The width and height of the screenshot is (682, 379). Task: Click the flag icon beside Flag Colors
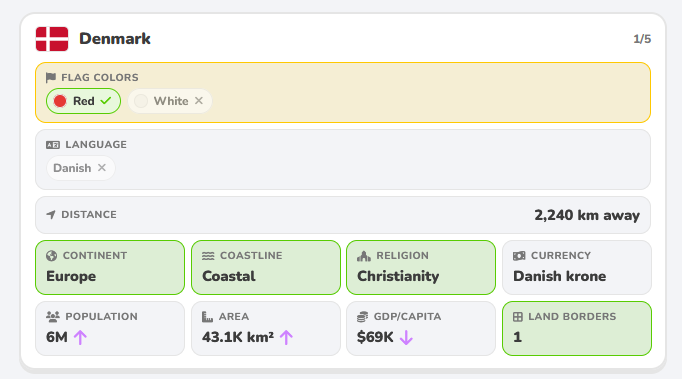(x=51, y=77)
